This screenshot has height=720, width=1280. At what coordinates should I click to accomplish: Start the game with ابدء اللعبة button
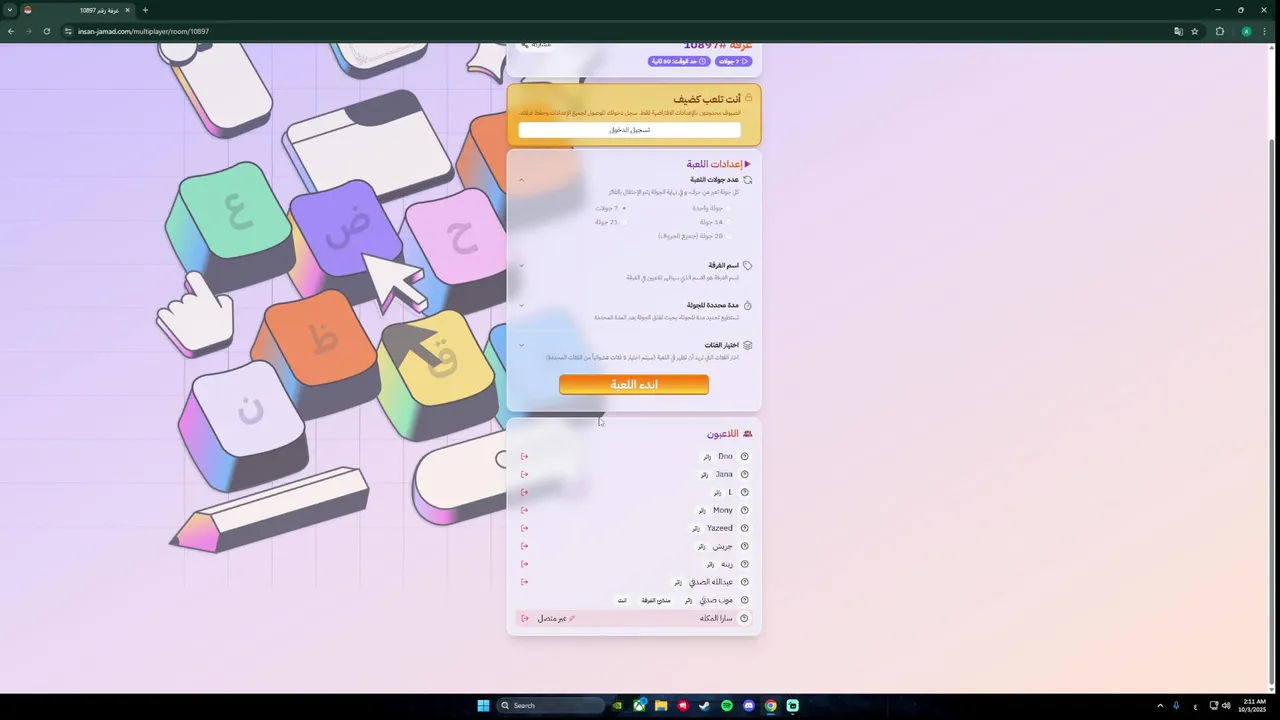(634, 384)
